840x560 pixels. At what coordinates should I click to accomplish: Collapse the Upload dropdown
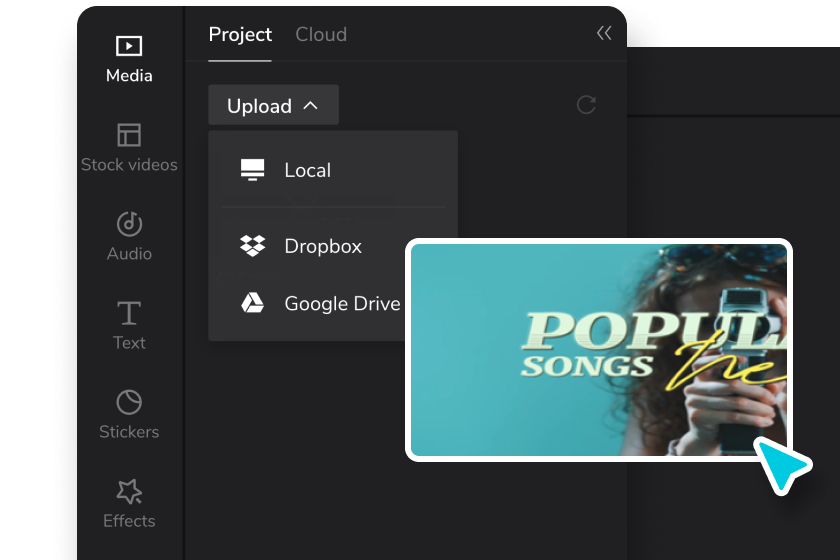273,105
